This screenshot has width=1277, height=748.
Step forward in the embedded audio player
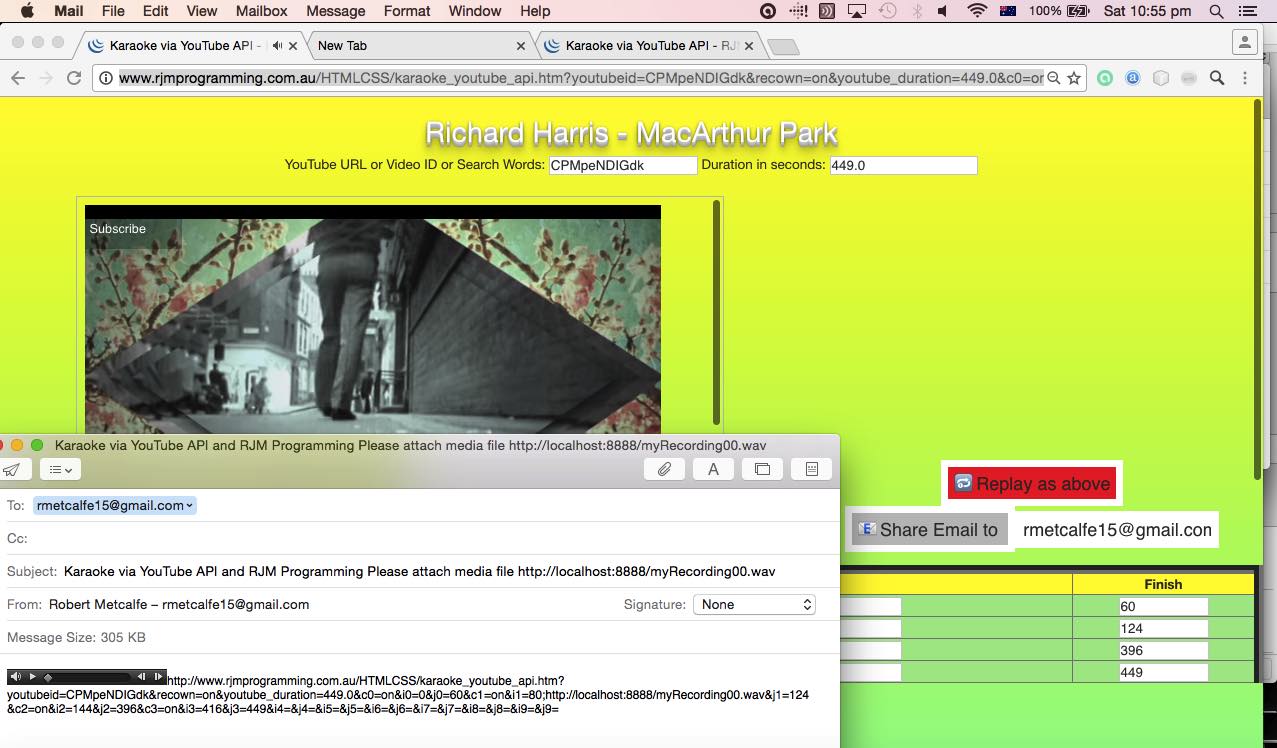158,677
